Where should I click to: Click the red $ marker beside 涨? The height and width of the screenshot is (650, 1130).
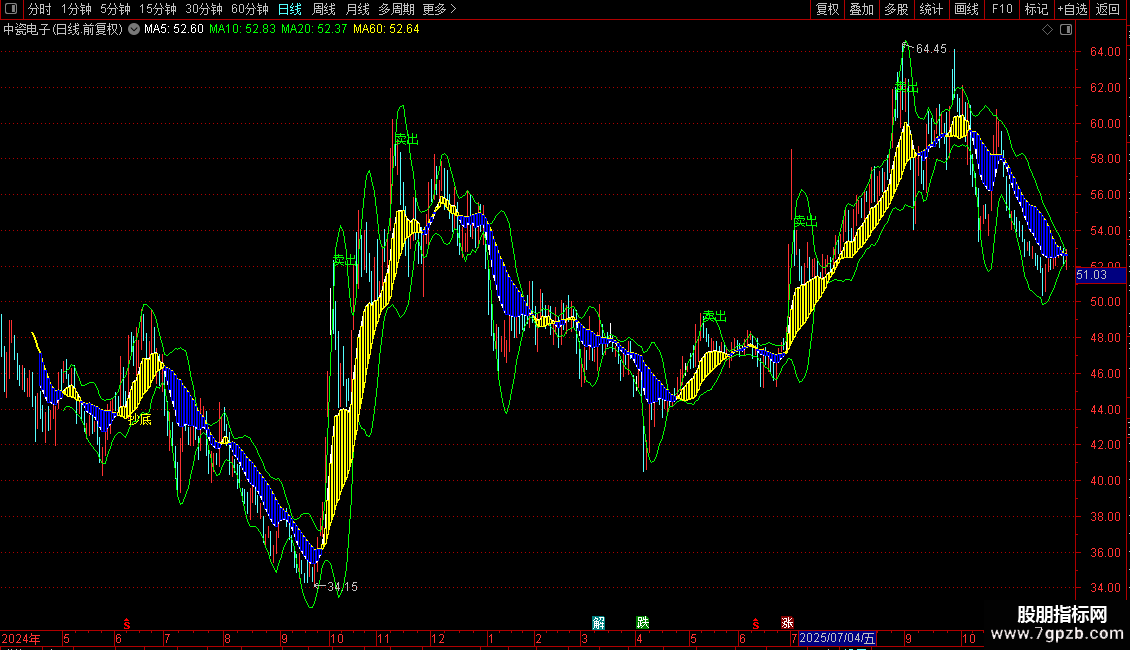point(755,623)
